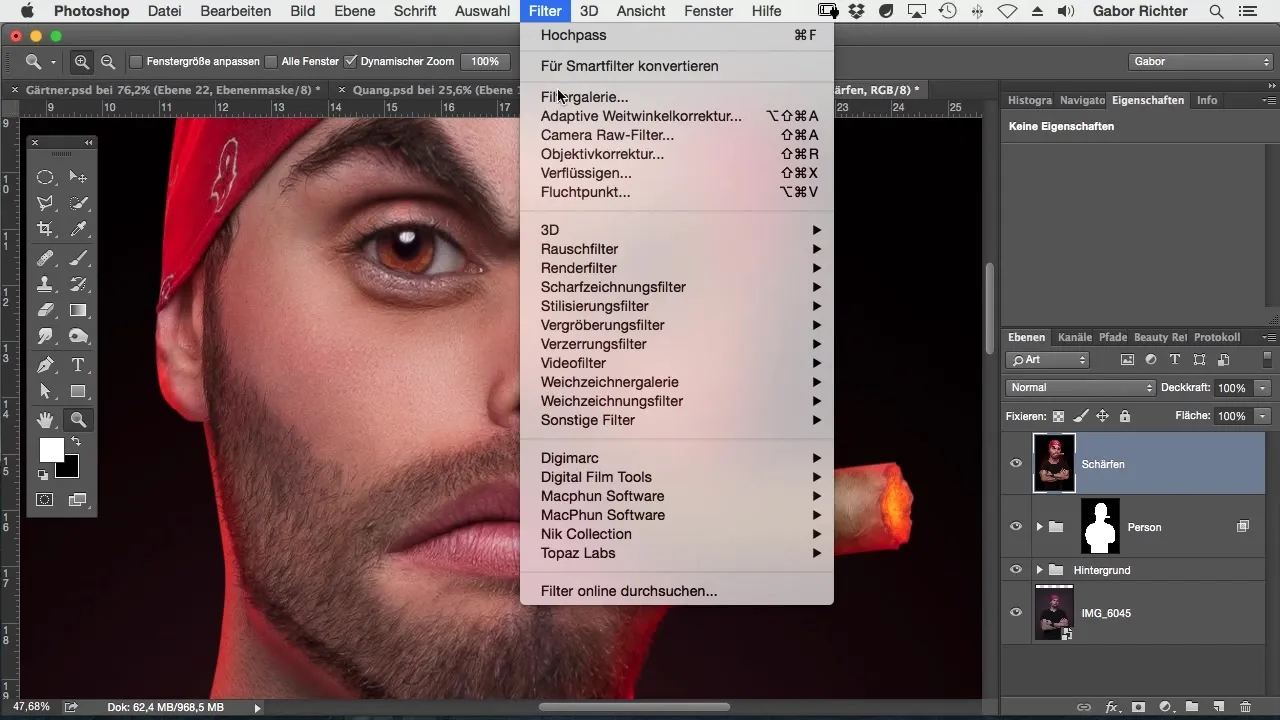Change screen mode in toolbox
This screenshot has width=1280, height=720.
[x=78, y=500]
